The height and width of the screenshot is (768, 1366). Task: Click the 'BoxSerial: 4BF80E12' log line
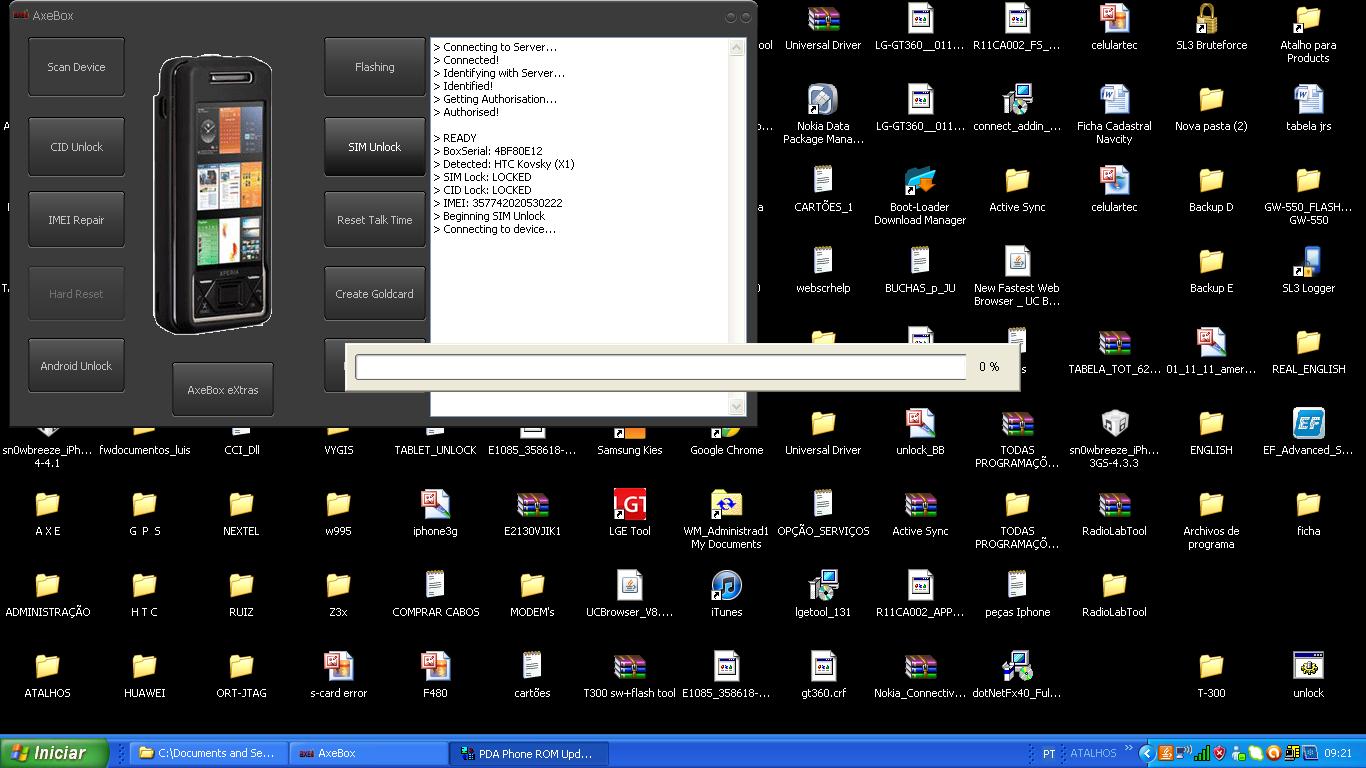(488, 151)
